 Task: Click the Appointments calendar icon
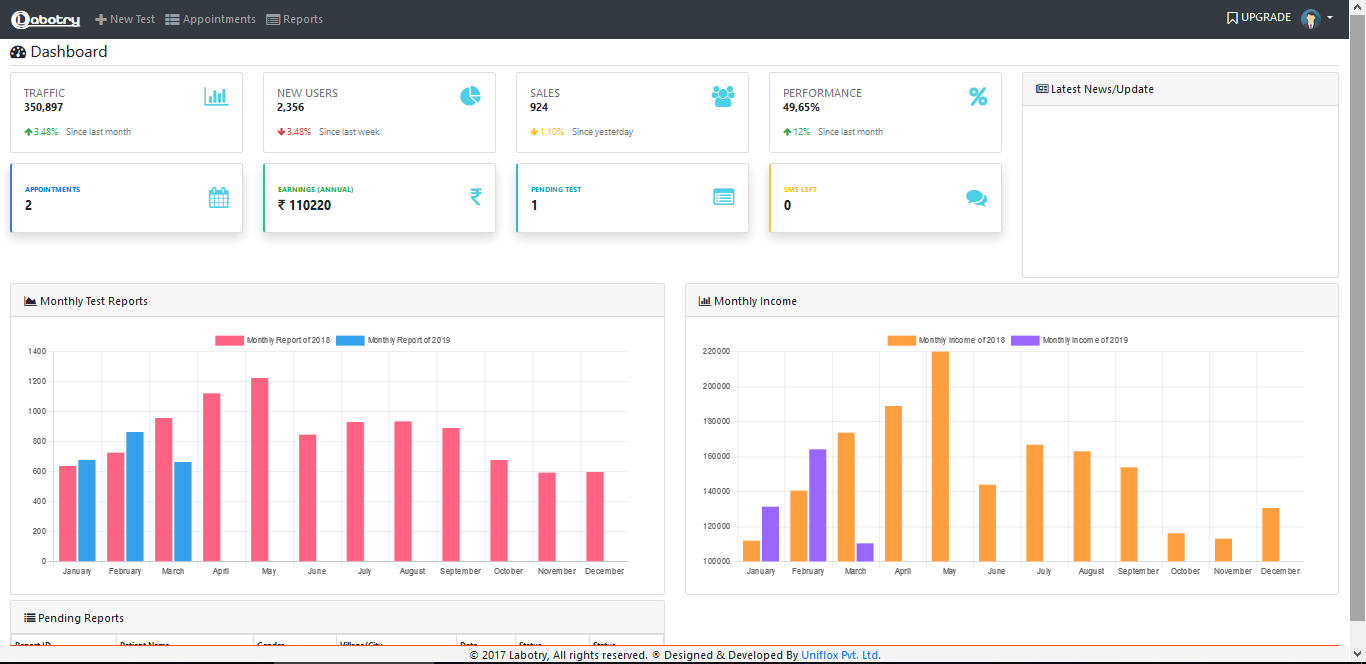[219, 198]
